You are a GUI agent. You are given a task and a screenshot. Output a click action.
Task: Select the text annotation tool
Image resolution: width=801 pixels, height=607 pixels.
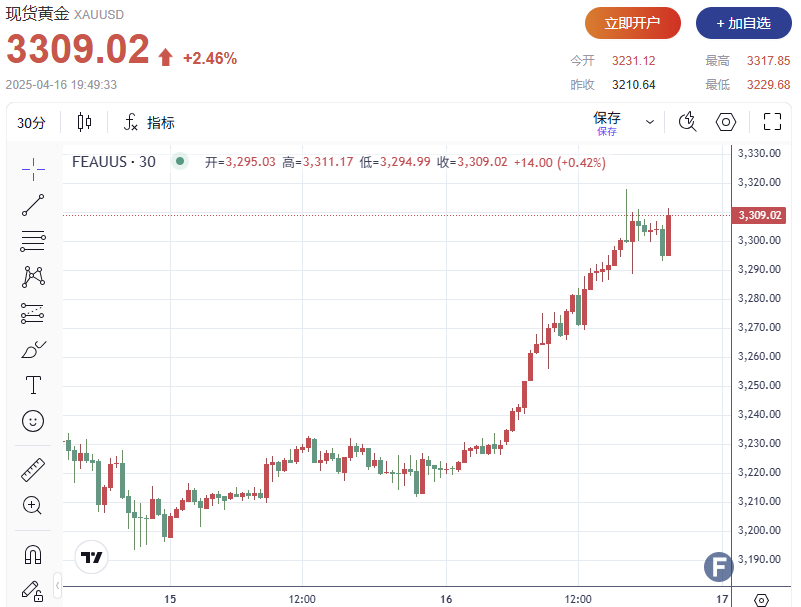click(33, 385)
